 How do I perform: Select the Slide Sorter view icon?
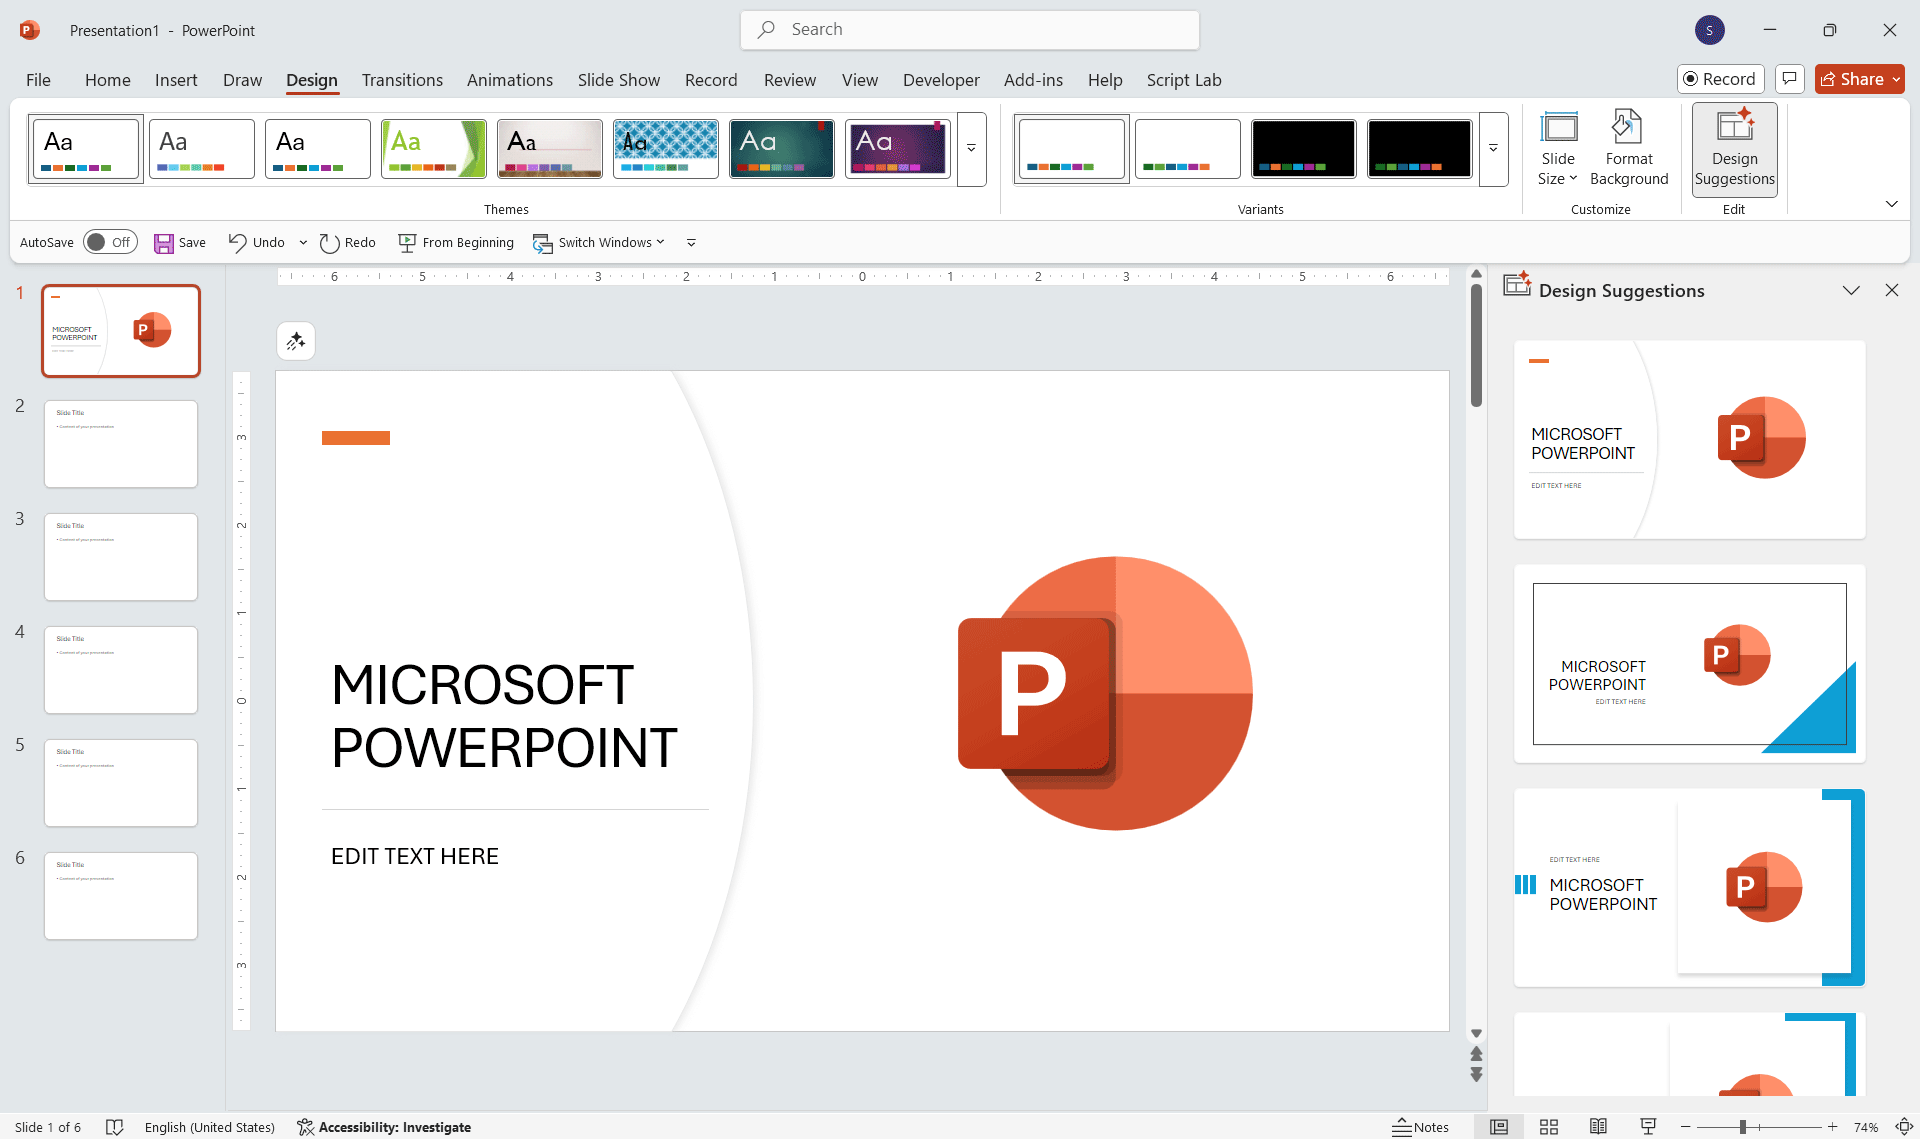[x=1548, y=1127]
